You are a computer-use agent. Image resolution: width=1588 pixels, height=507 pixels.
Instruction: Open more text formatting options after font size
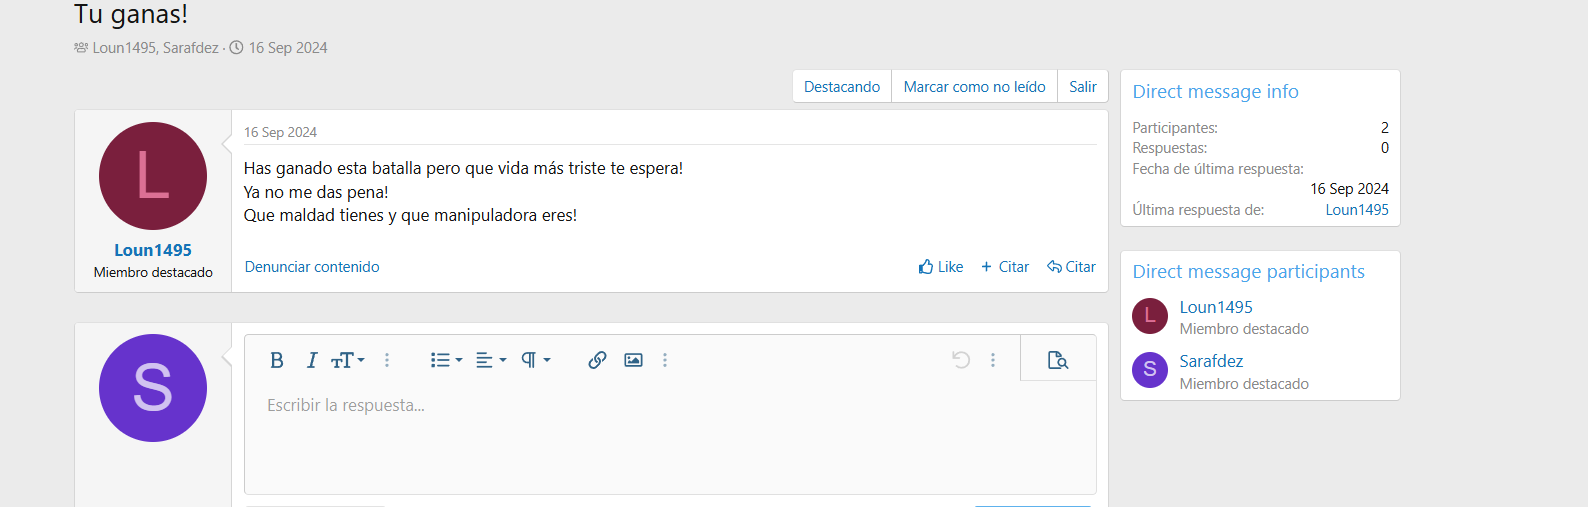point(387,360)
